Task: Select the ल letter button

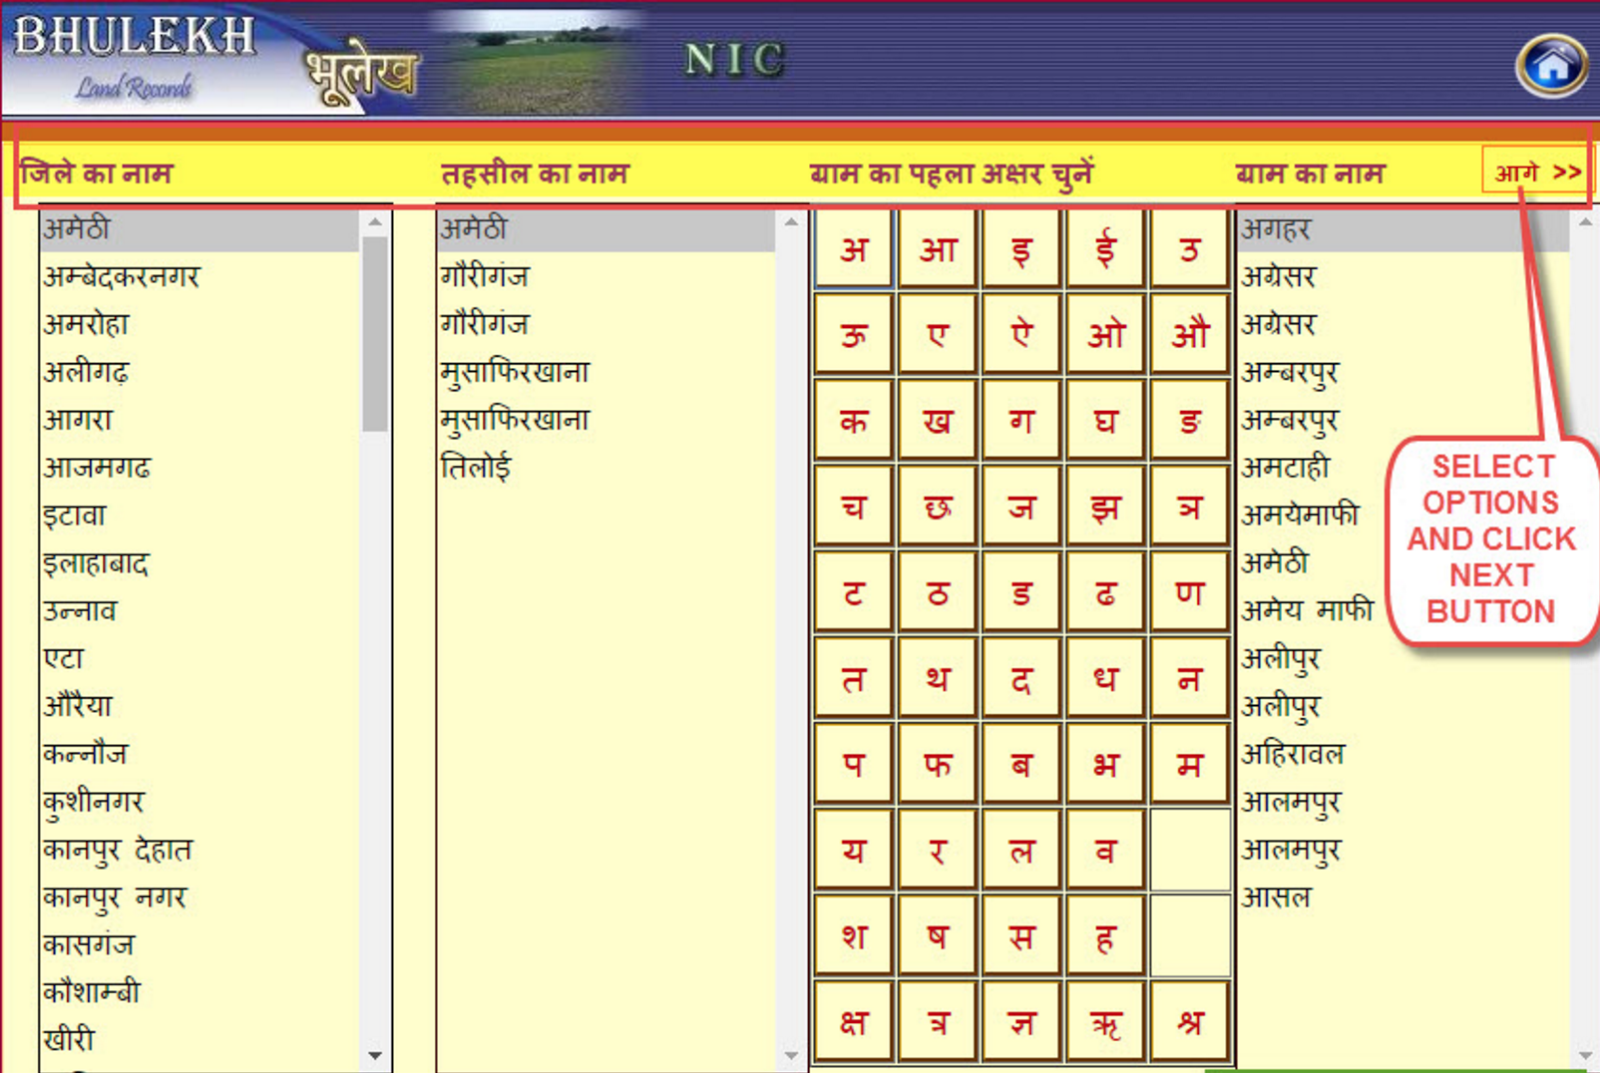Action: pyautogui.click(x=1021, y=850)
